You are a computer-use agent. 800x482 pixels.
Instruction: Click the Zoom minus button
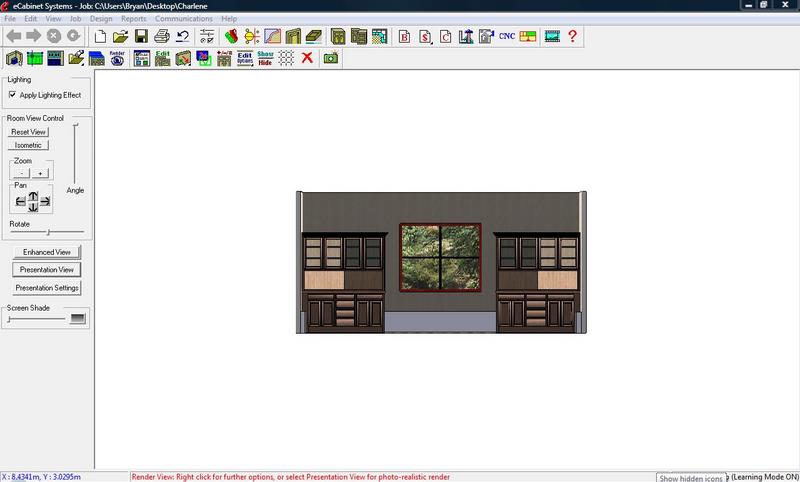click(x=21, y=173)
